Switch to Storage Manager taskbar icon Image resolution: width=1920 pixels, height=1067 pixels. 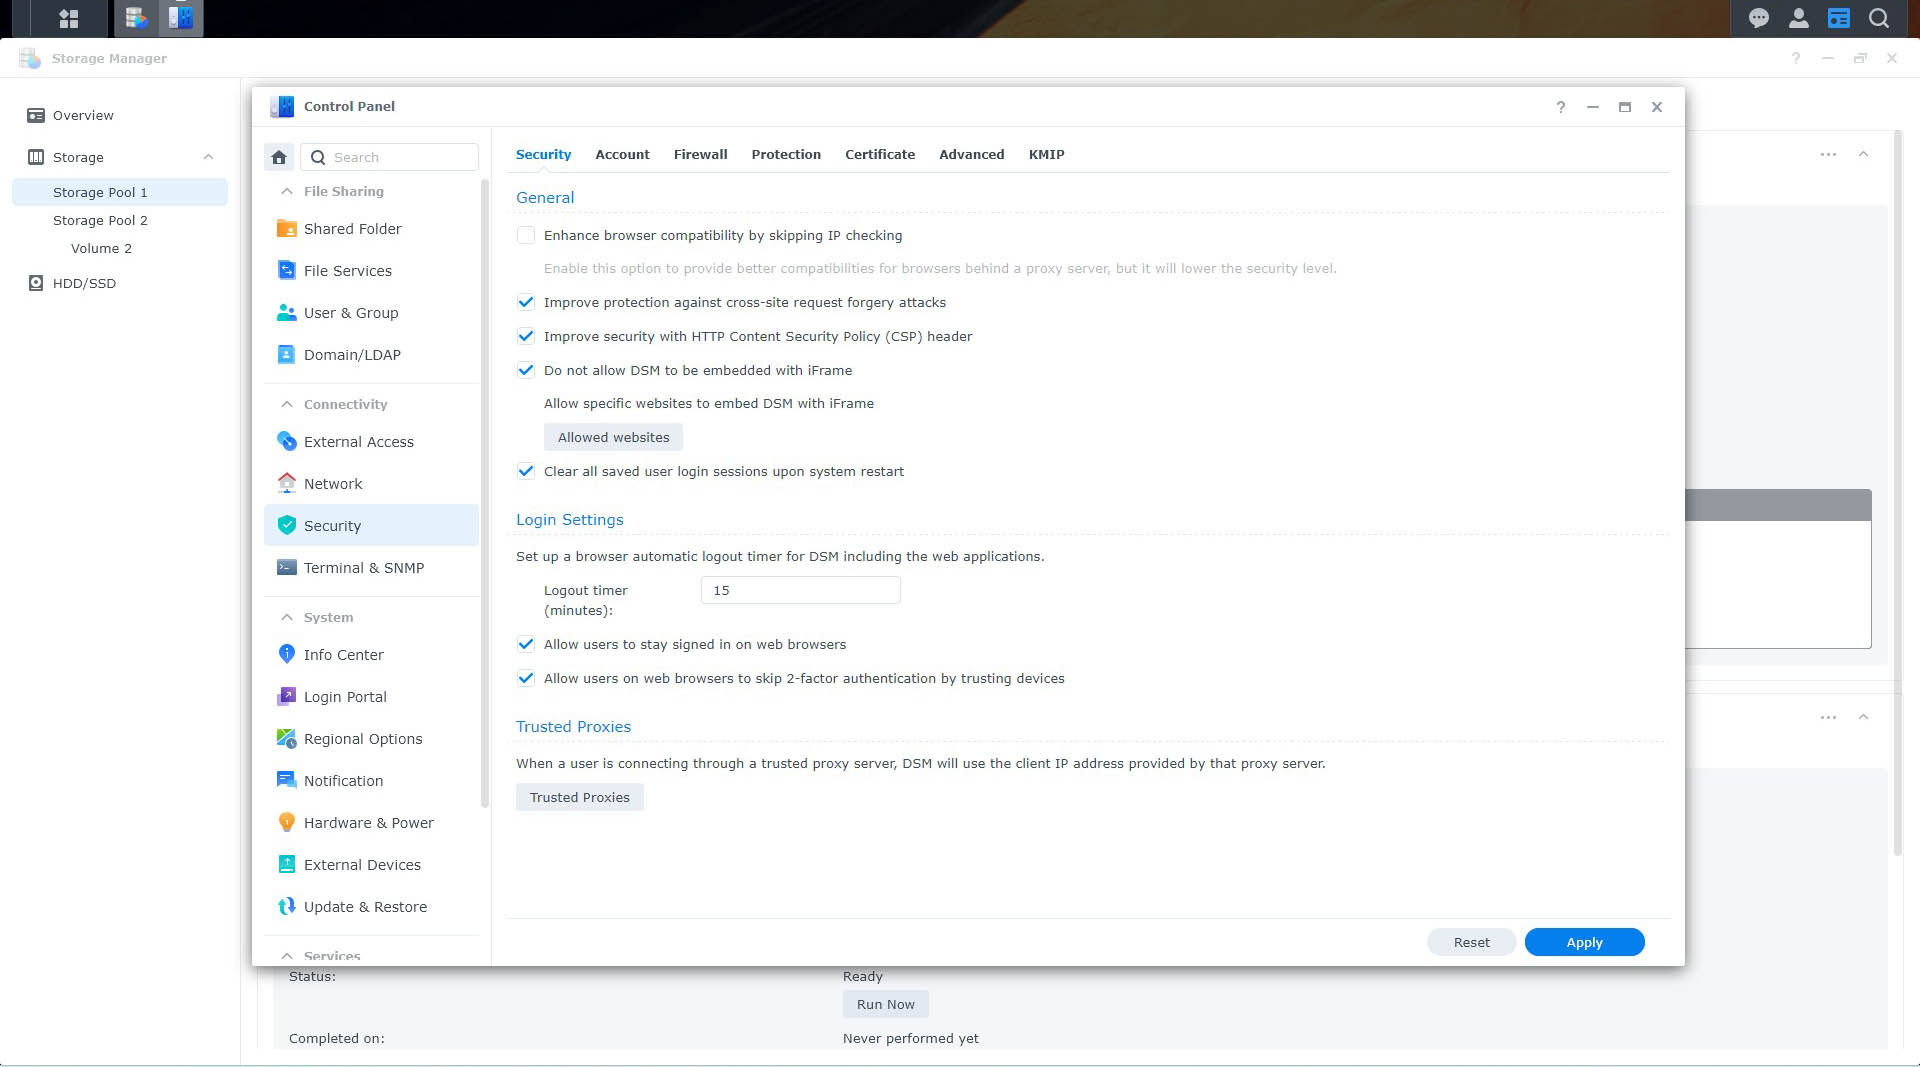tap(136, 18)
